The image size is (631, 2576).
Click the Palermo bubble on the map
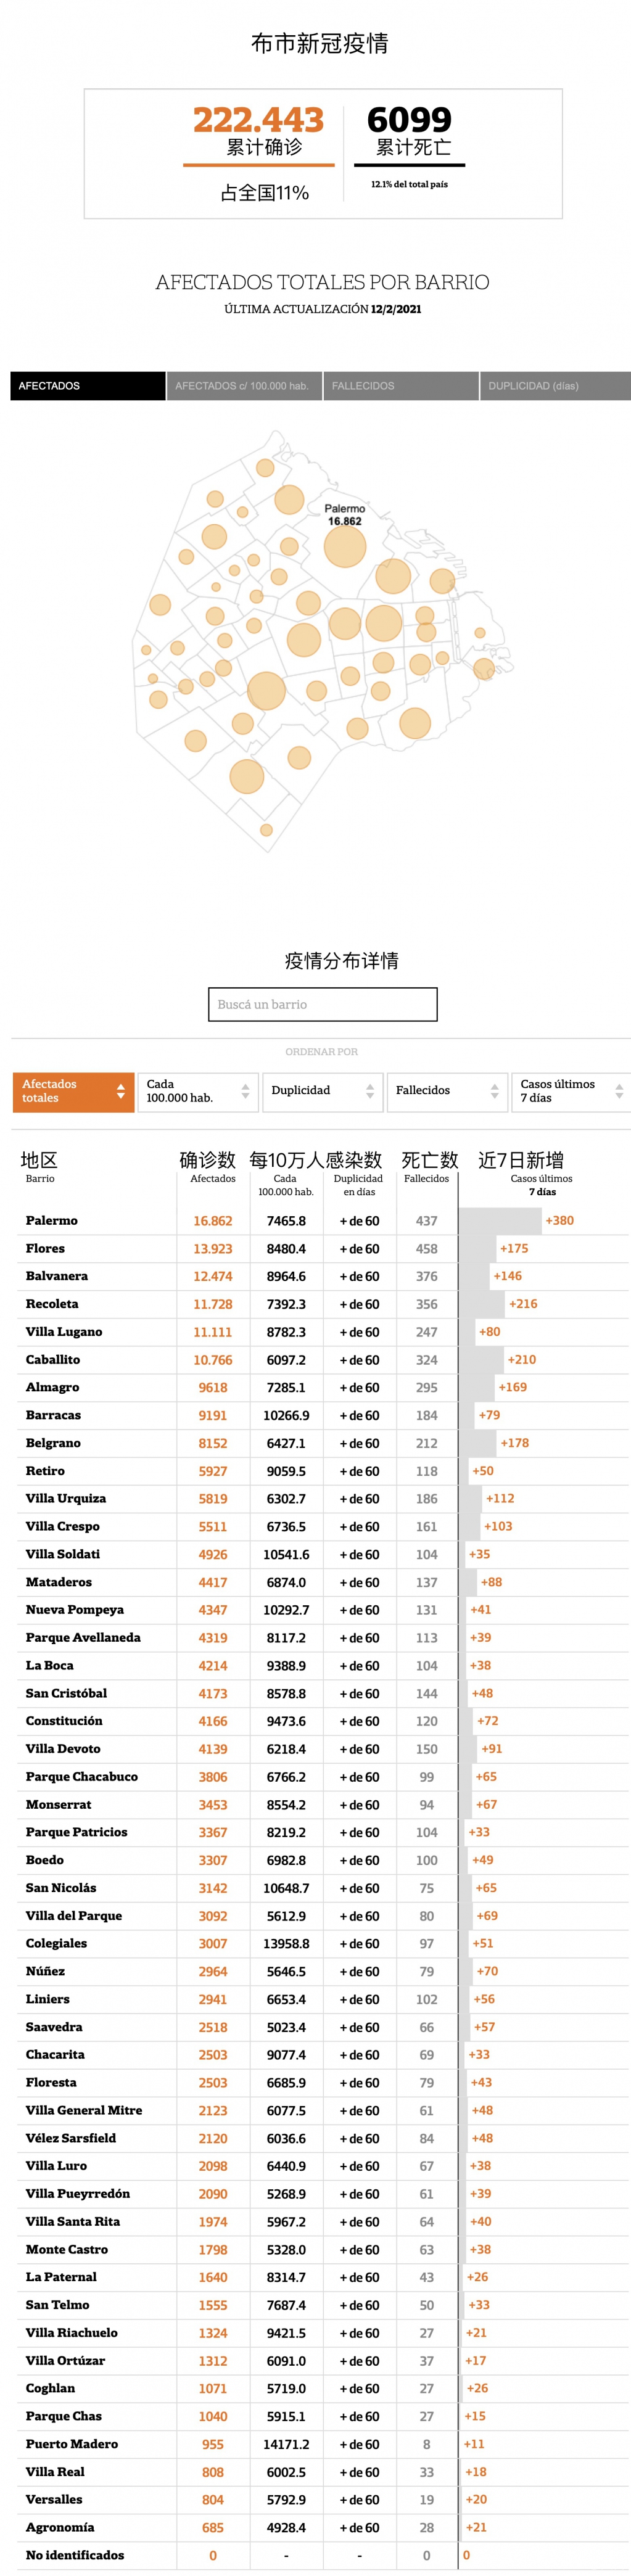pos(344,547)
